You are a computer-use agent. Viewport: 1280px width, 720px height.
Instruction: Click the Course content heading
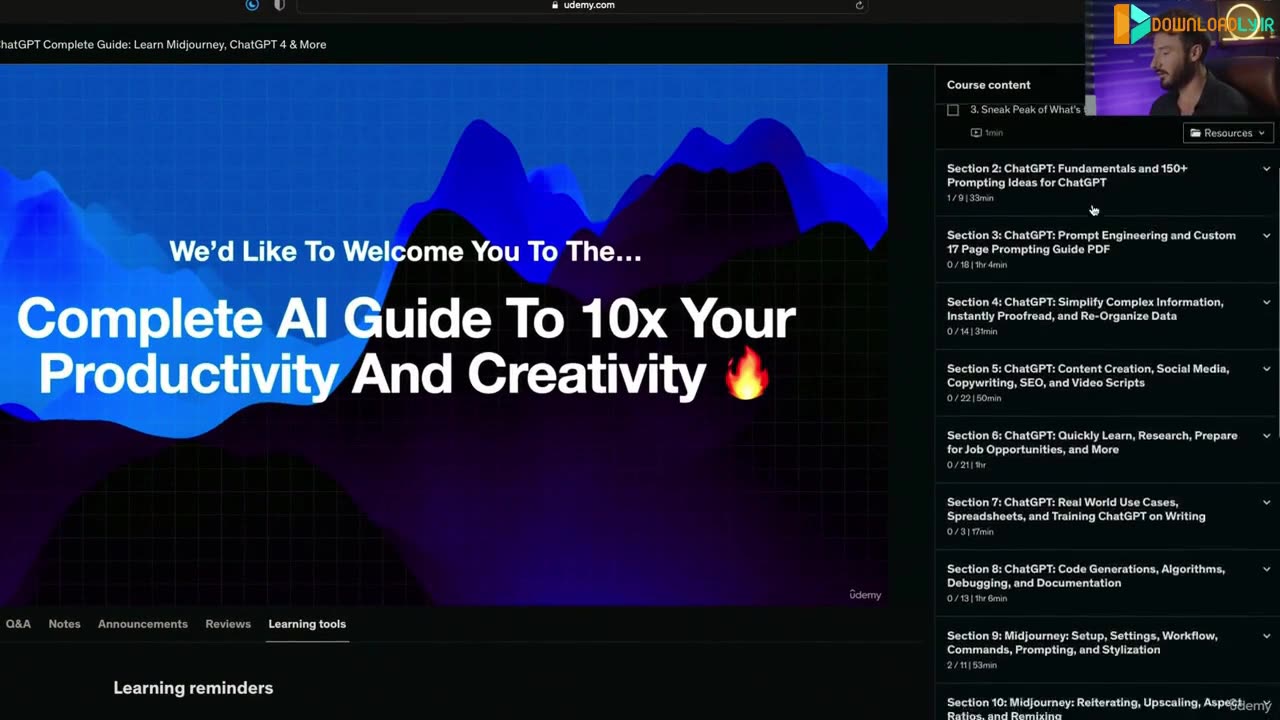click(x=988, y=85)
